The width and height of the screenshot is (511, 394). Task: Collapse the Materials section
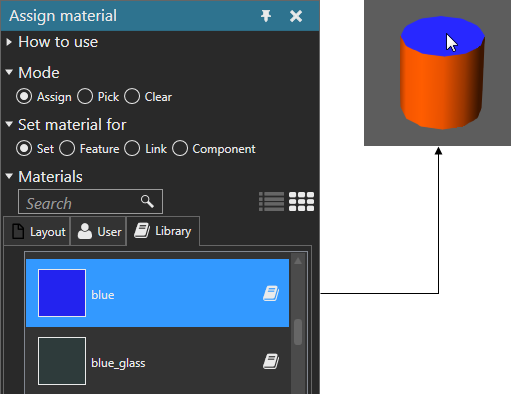click(9, 176)
